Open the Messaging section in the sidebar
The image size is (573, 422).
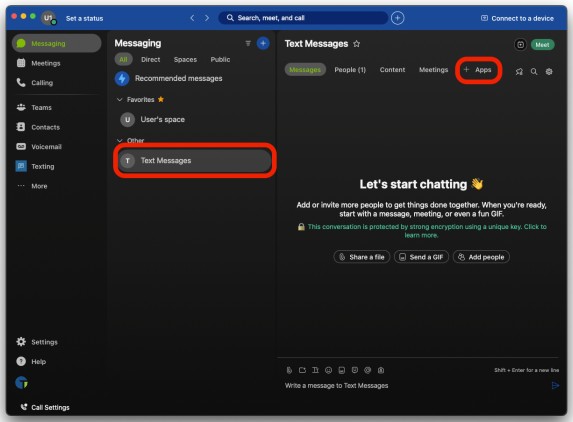pyautogui.click(x=57, y=43)
